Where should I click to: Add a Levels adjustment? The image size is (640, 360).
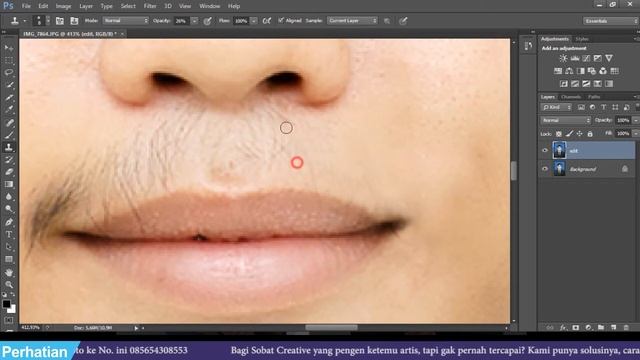(x=575, y=58)
